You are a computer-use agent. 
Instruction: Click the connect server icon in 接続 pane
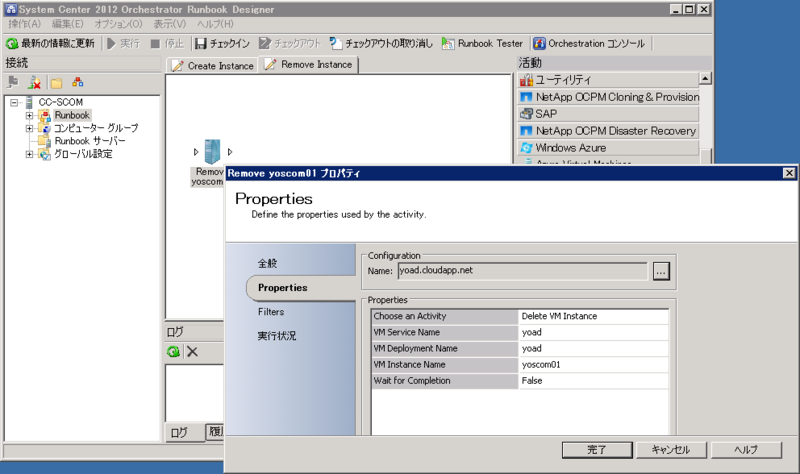[x=13, y=82]
